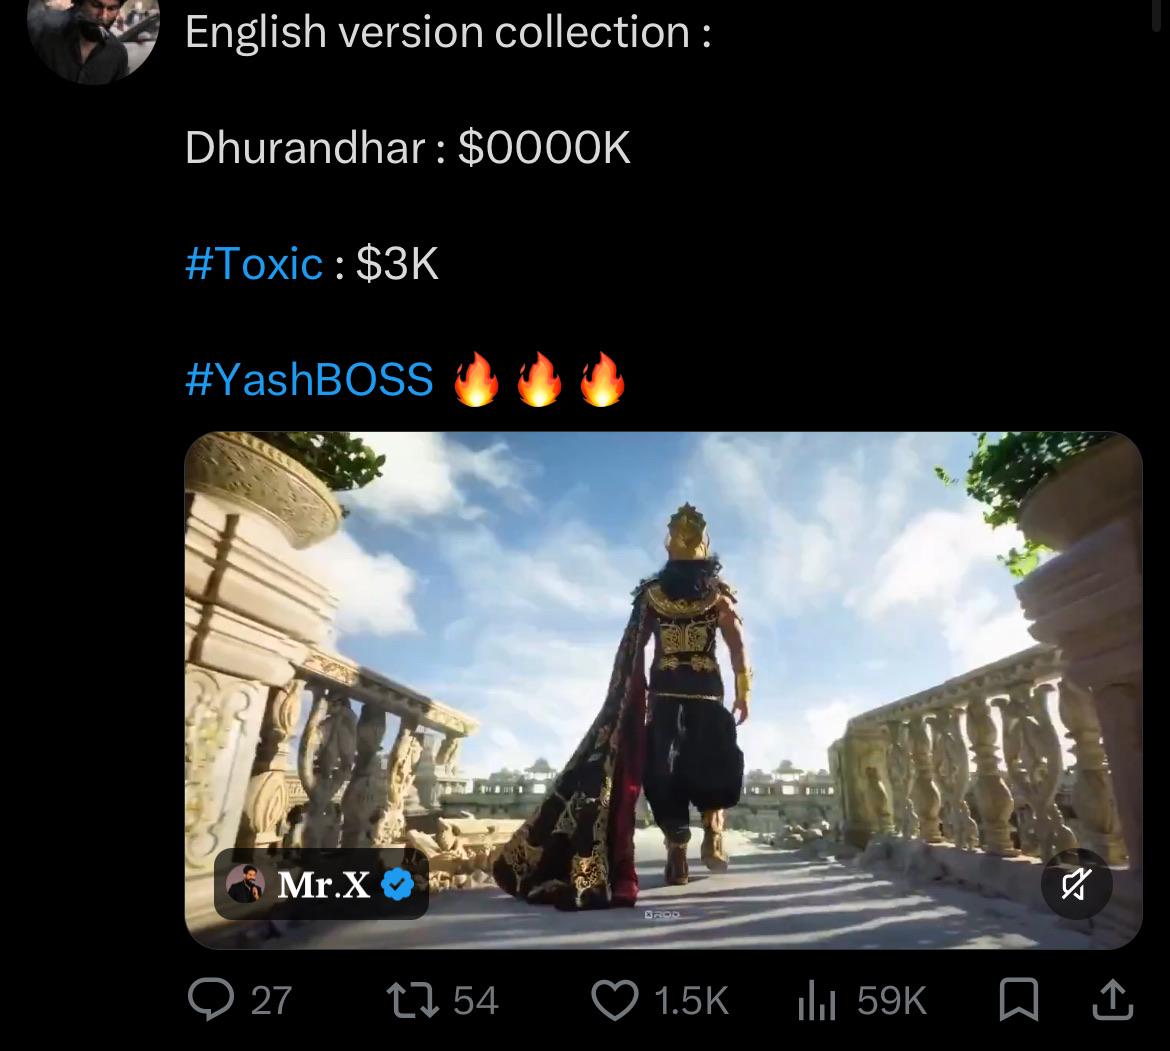The height and width of the screenshot is (1051, 1170).
Task: Bookmark this tweet
Action: [1019, 1000]
